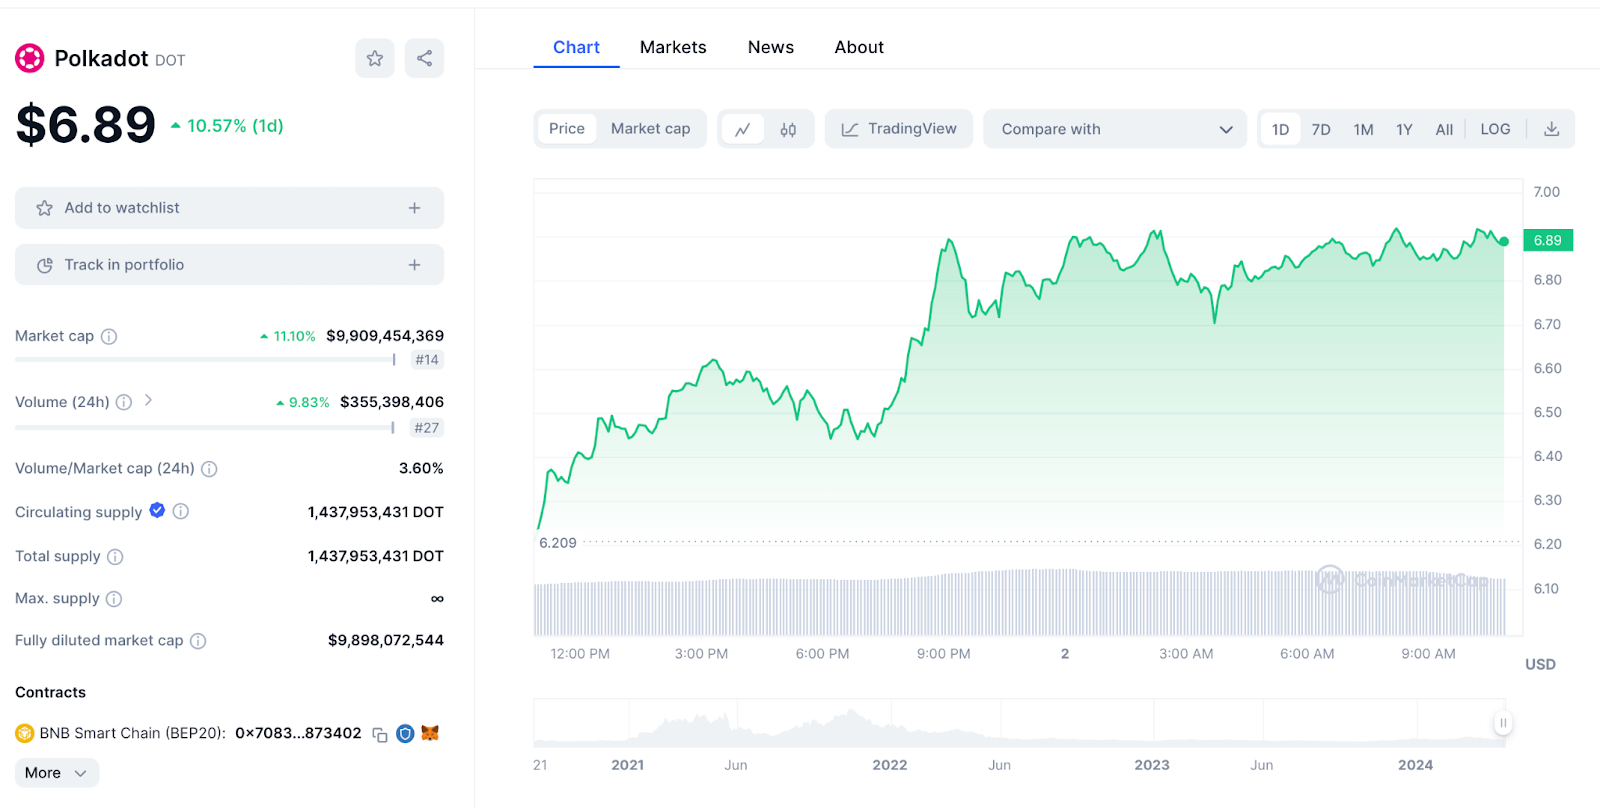Select the 1Y time range
Image resolution: width=1600 pixels, height=808 pixels.
pos(1404,130)
